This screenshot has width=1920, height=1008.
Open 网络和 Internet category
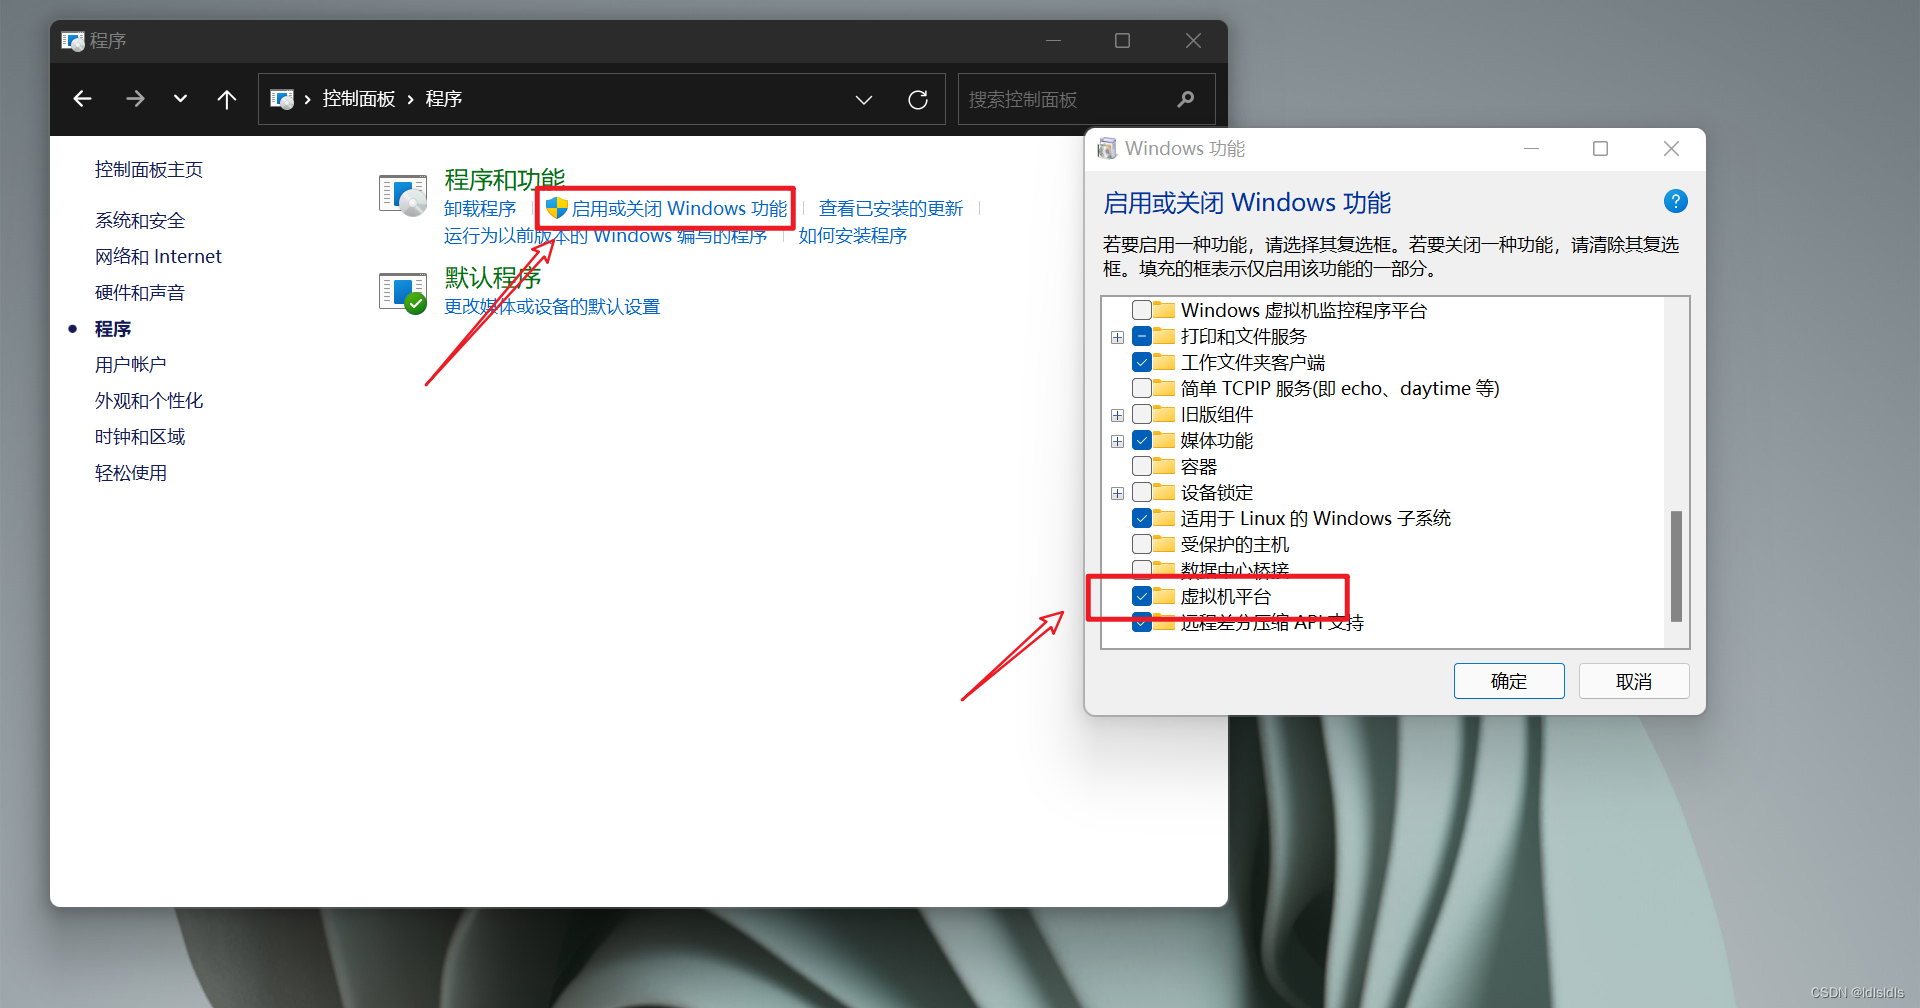coord(158,257)
